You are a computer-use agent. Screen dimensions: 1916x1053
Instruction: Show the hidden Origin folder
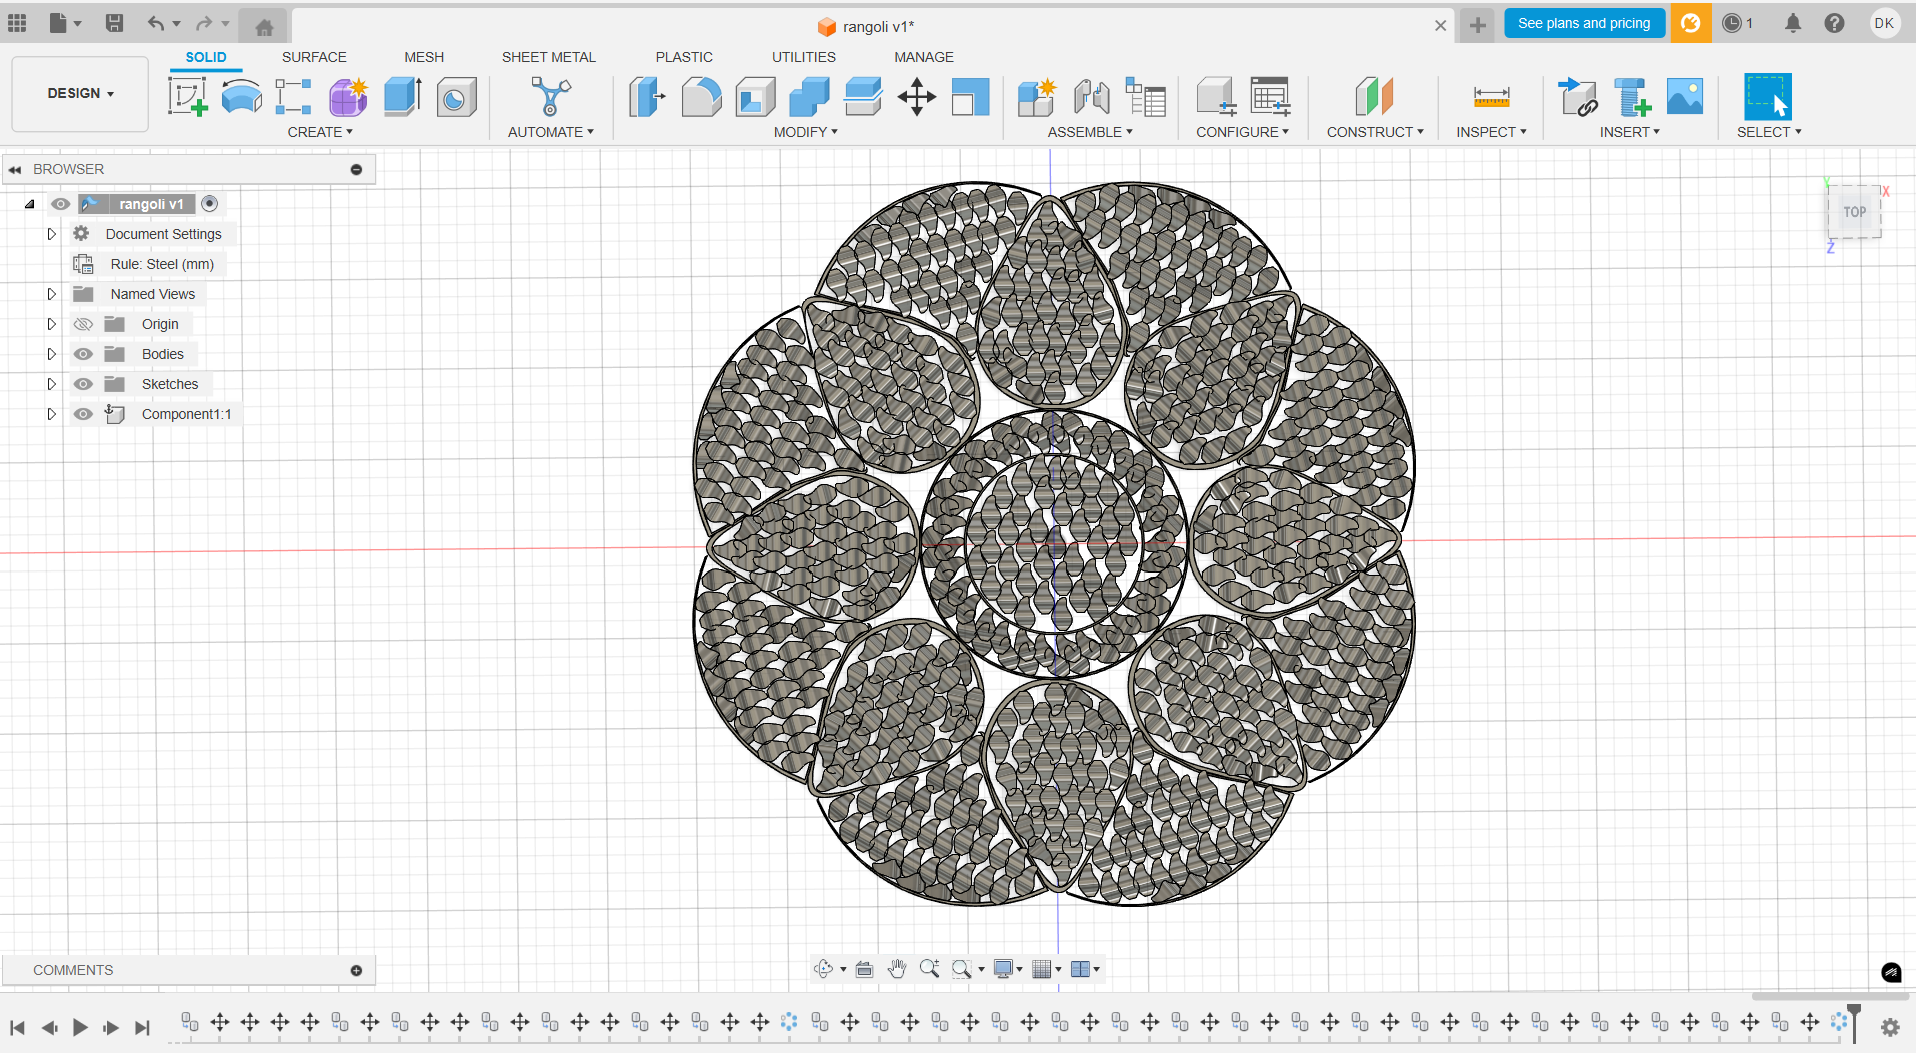click(83, 324)
